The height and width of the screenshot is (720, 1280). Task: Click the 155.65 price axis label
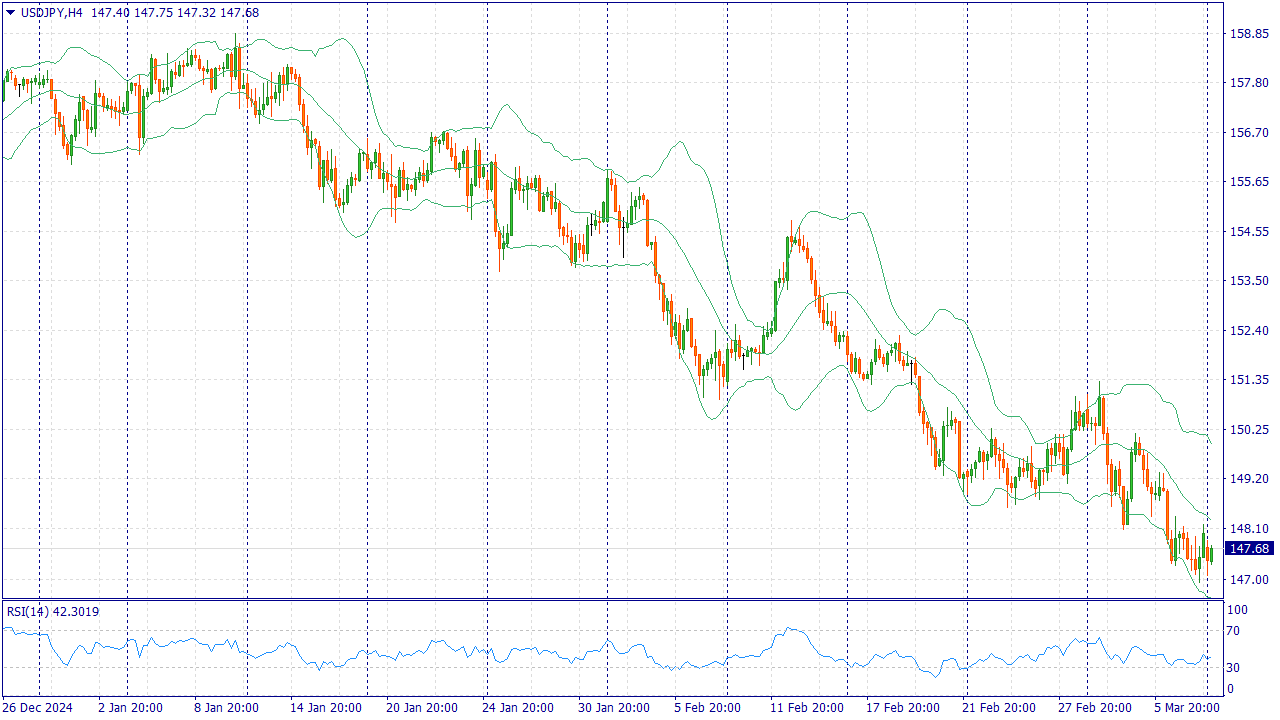pos(1249,182)
